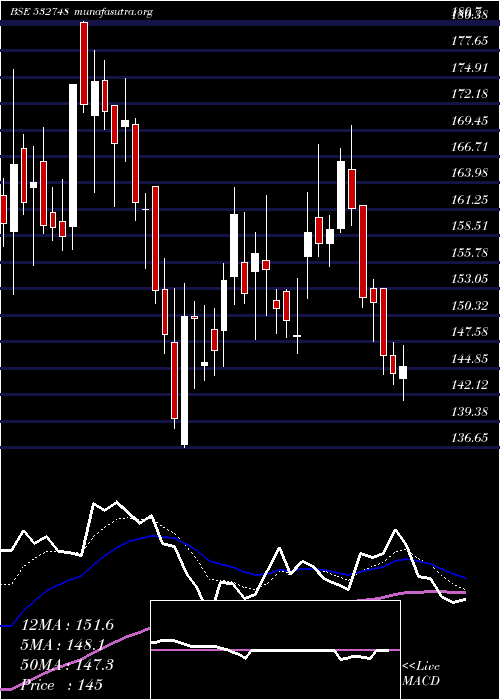Click the tallest red candle at chart top
The image size is (500, 700).
(84, 63)
